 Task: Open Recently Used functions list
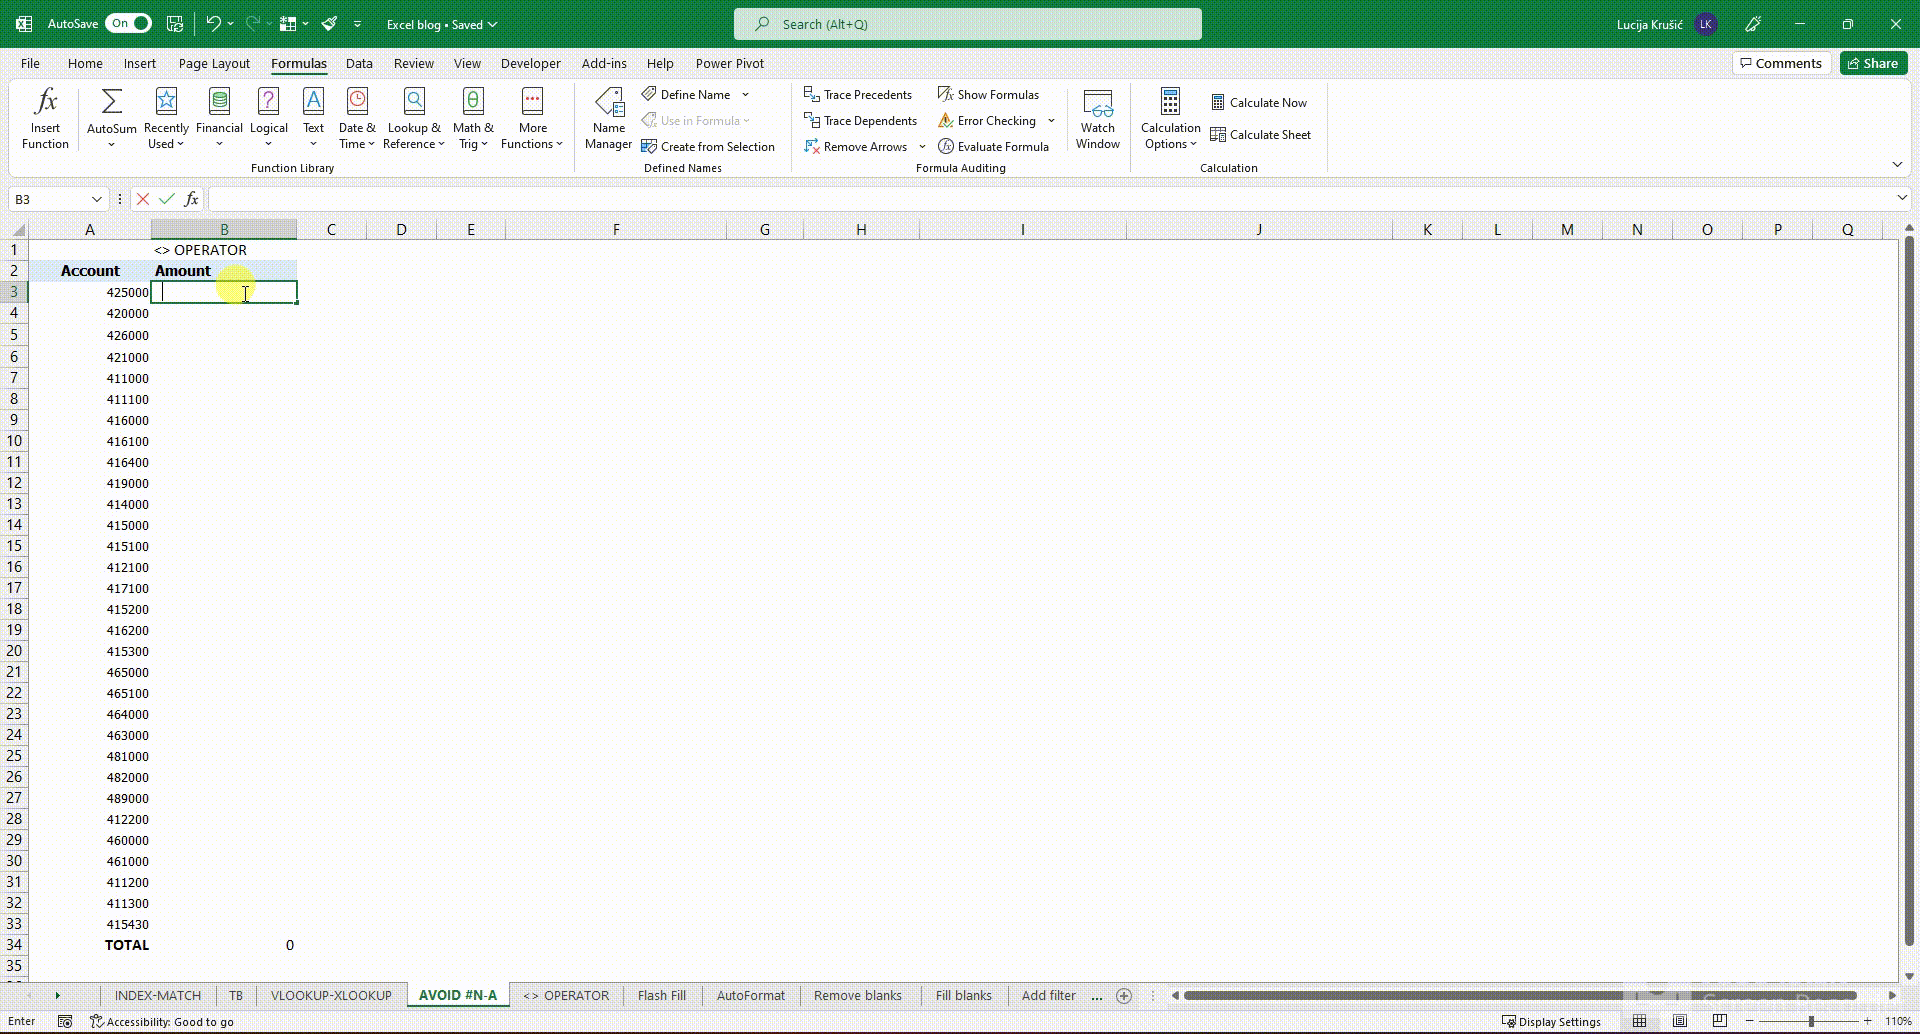pos(166,118)
